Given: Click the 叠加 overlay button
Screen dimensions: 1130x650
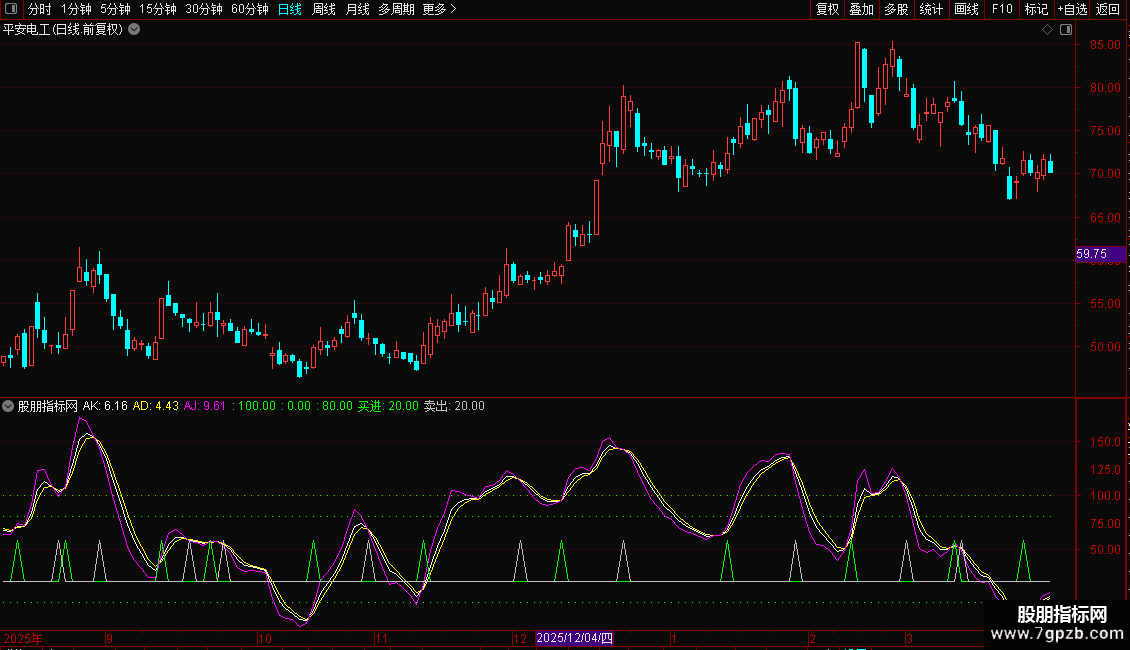Looking at the screenshot, I should pyautogui.click(x=861, y=9).
